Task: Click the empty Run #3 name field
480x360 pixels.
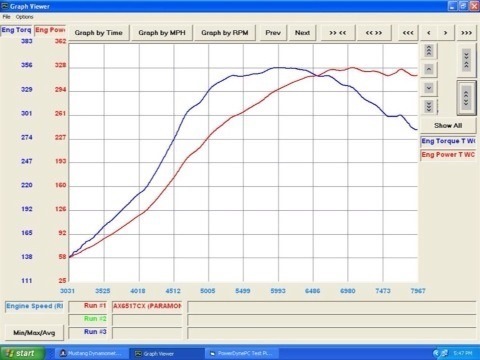Action: click(x=147, y=333)
